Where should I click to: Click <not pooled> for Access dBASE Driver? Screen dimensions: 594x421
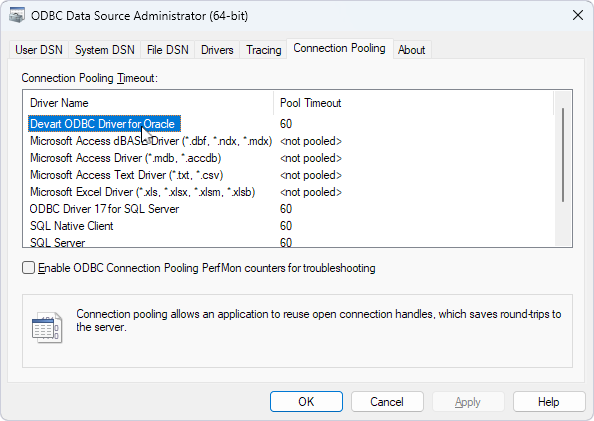point(311,141)
